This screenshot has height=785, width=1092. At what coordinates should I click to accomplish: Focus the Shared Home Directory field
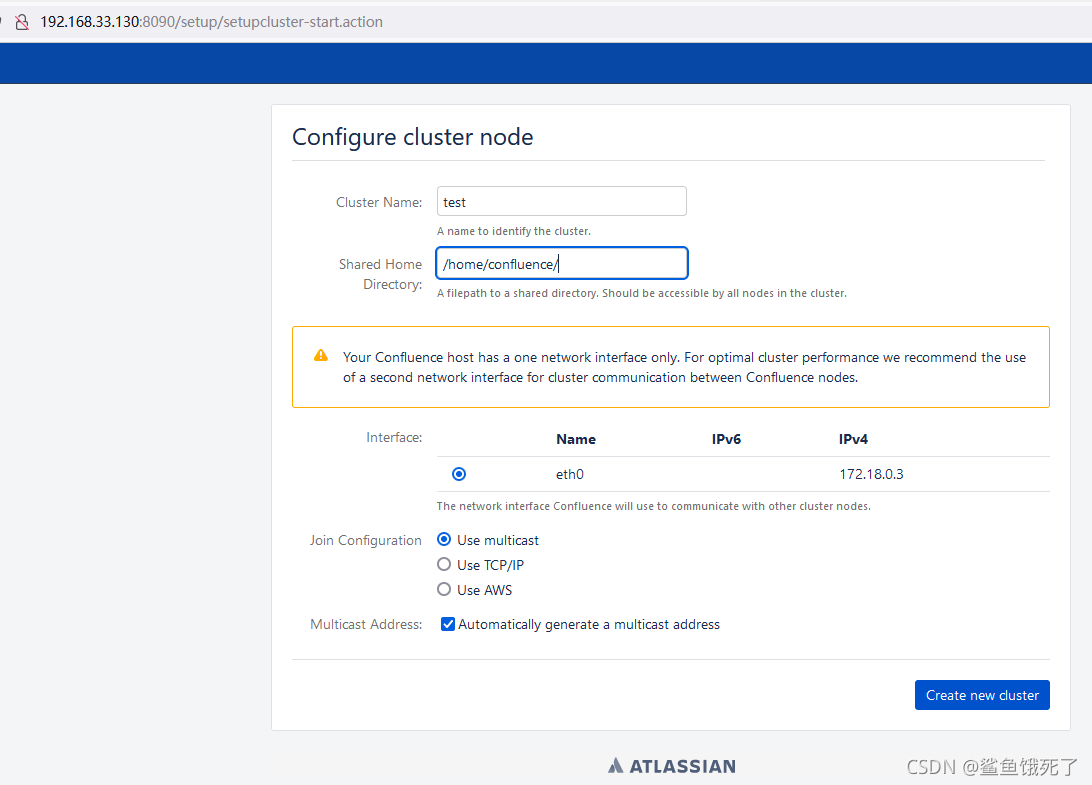point(561,263)
